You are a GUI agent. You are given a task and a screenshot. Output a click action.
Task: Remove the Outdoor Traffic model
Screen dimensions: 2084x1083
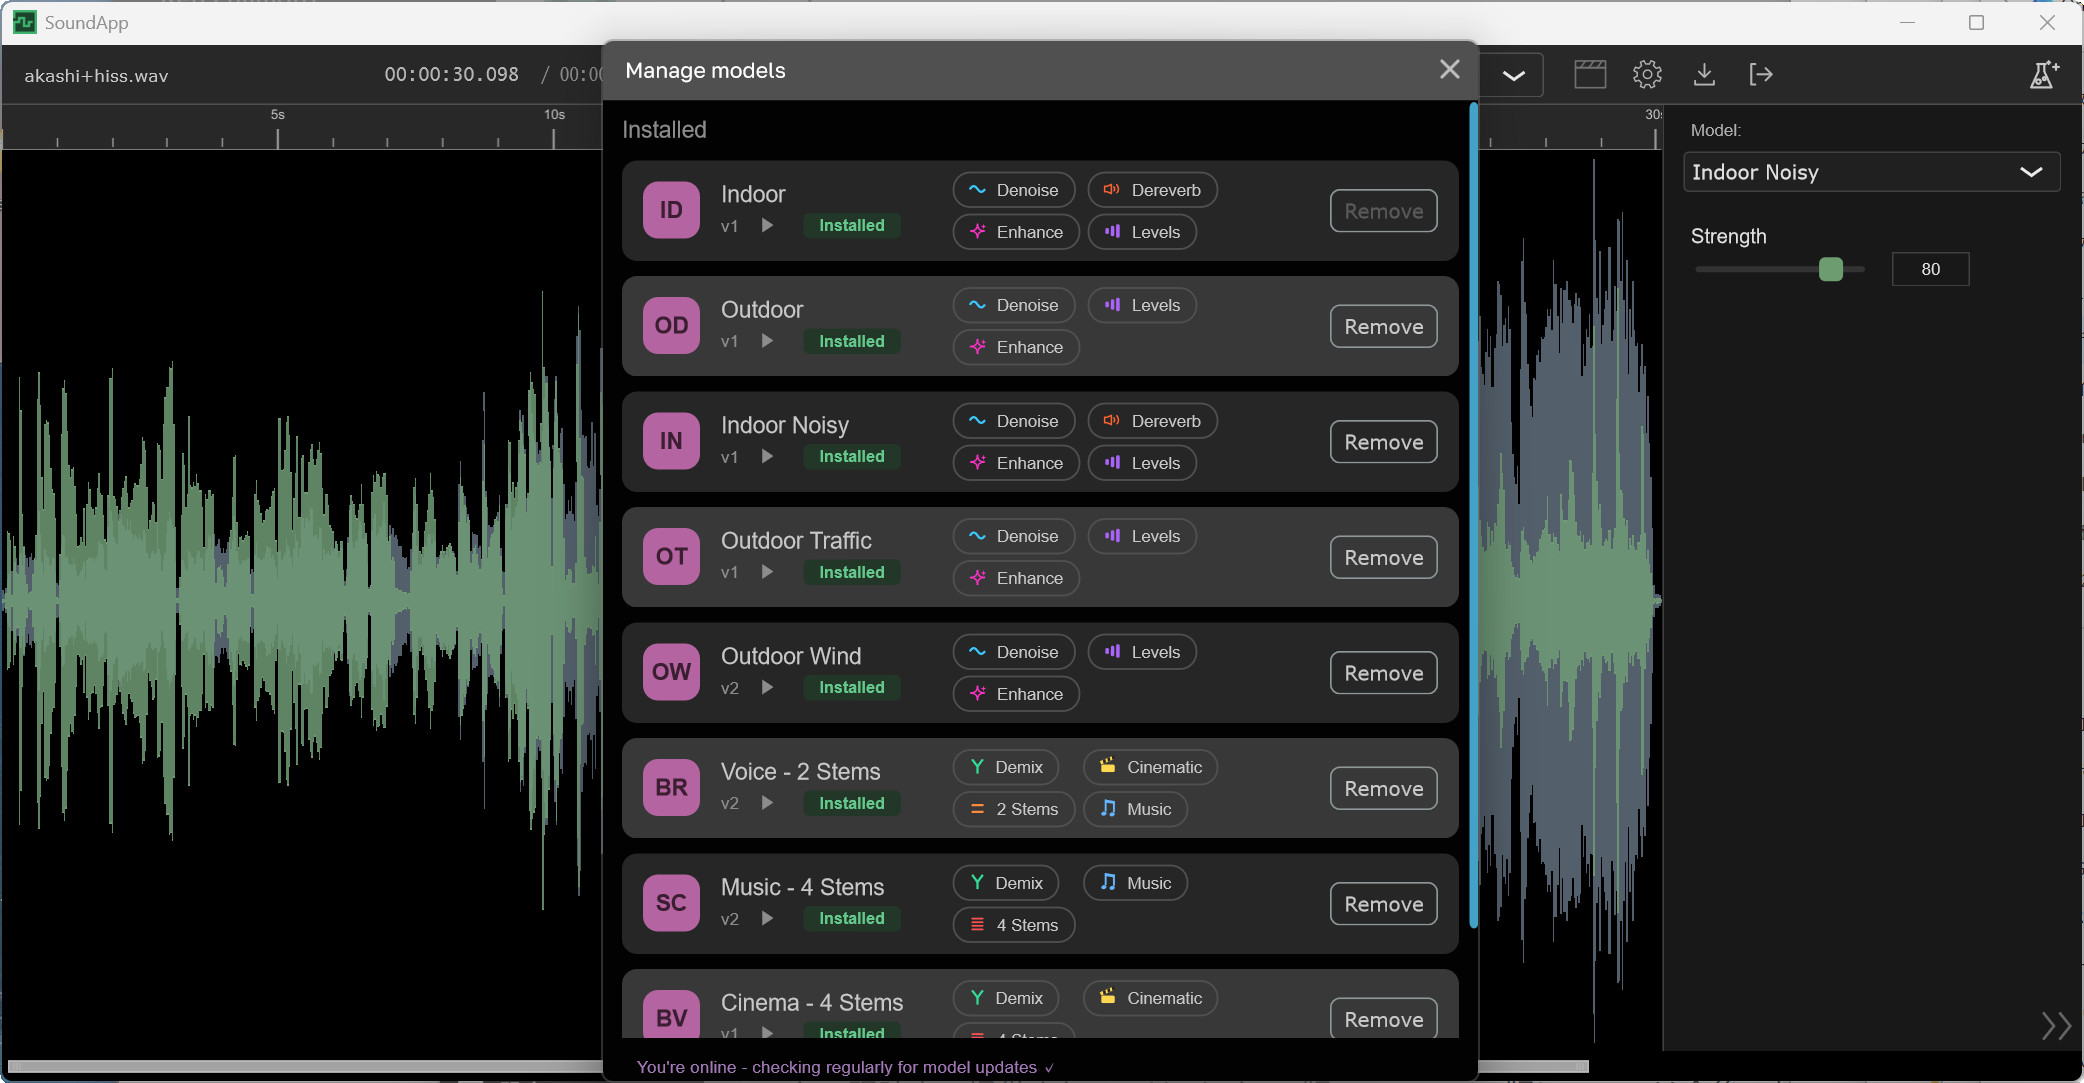1383,558
